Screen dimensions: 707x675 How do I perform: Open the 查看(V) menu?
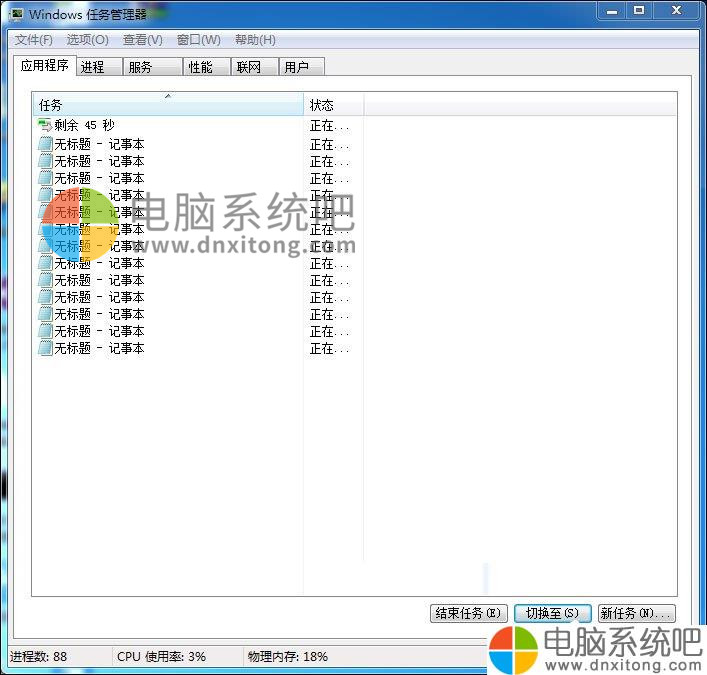[x=142, y=40]
